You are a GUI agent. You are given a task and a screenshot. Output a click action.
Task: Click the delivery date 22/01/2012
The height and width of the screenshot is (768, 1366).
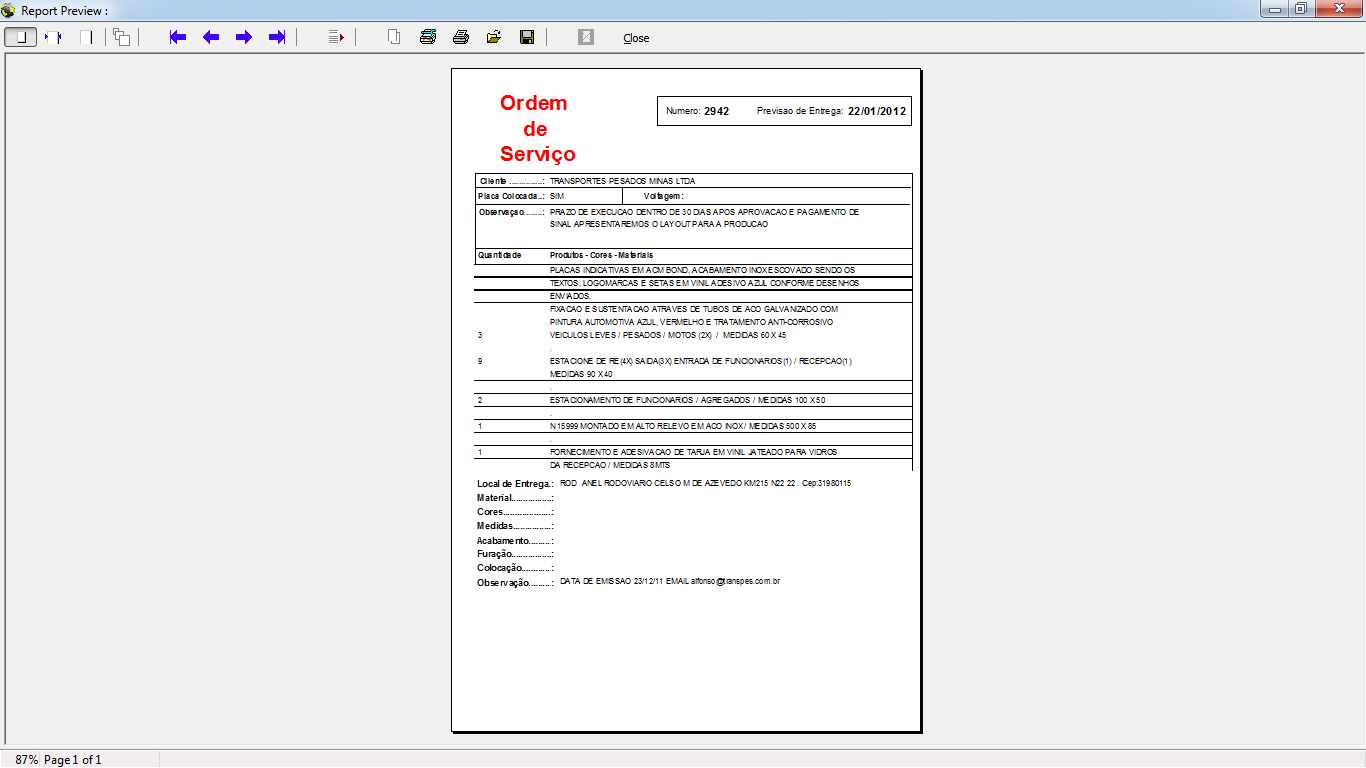coord(877,111)
